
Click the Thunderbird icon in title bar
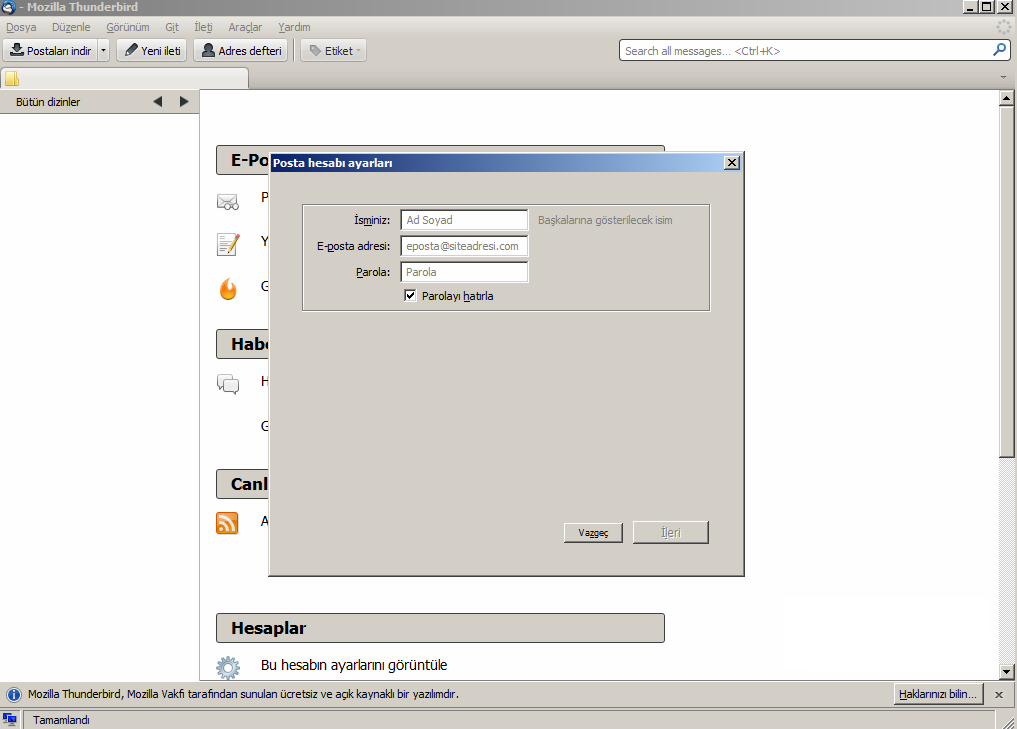click(9, 7)
